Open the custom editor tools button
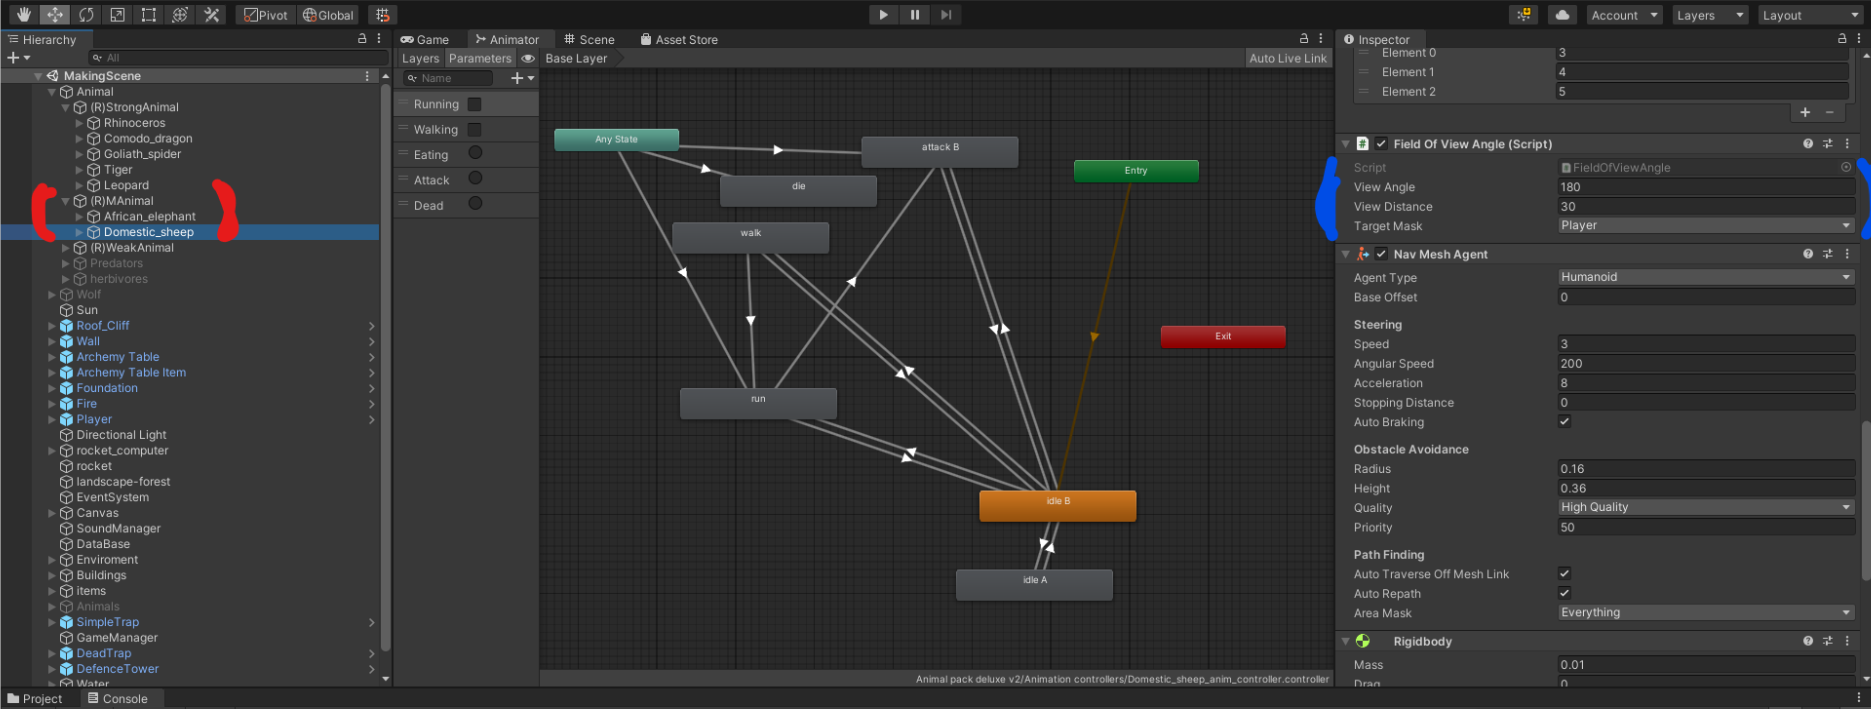 pos(211,15)
